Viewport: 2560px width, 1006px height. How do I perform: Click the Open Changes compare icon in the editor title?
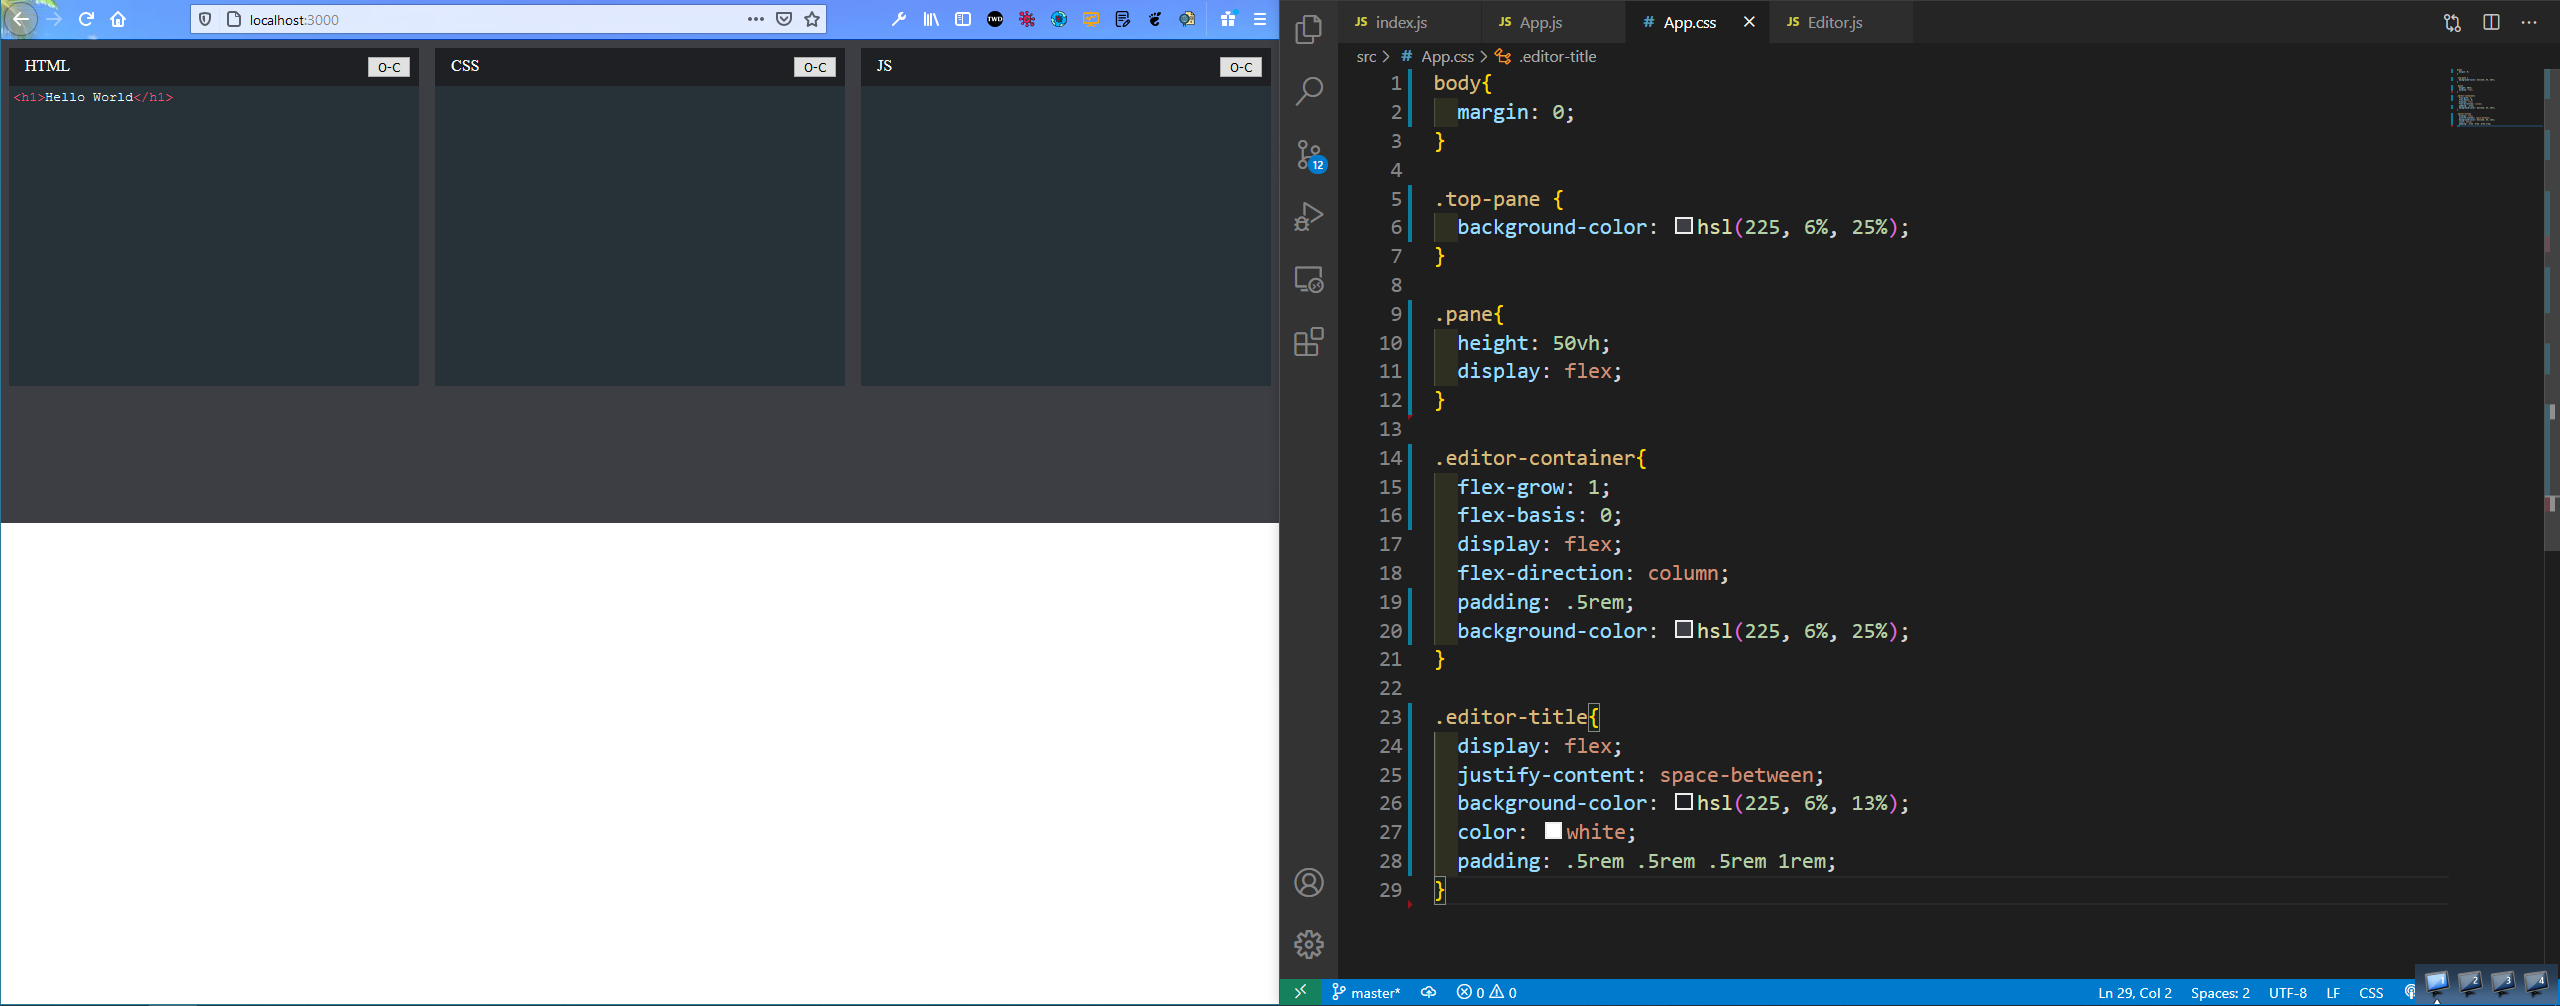[x=2452, y=22]
